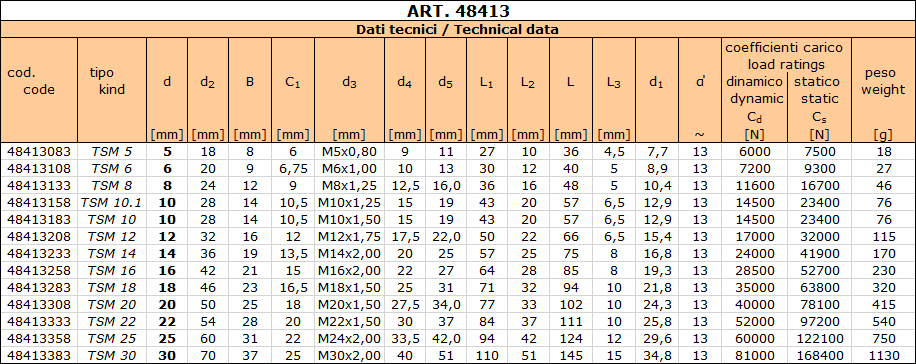Select static load value 168400
The height and width of the screenshot is (364, 916).
point(819,355)
